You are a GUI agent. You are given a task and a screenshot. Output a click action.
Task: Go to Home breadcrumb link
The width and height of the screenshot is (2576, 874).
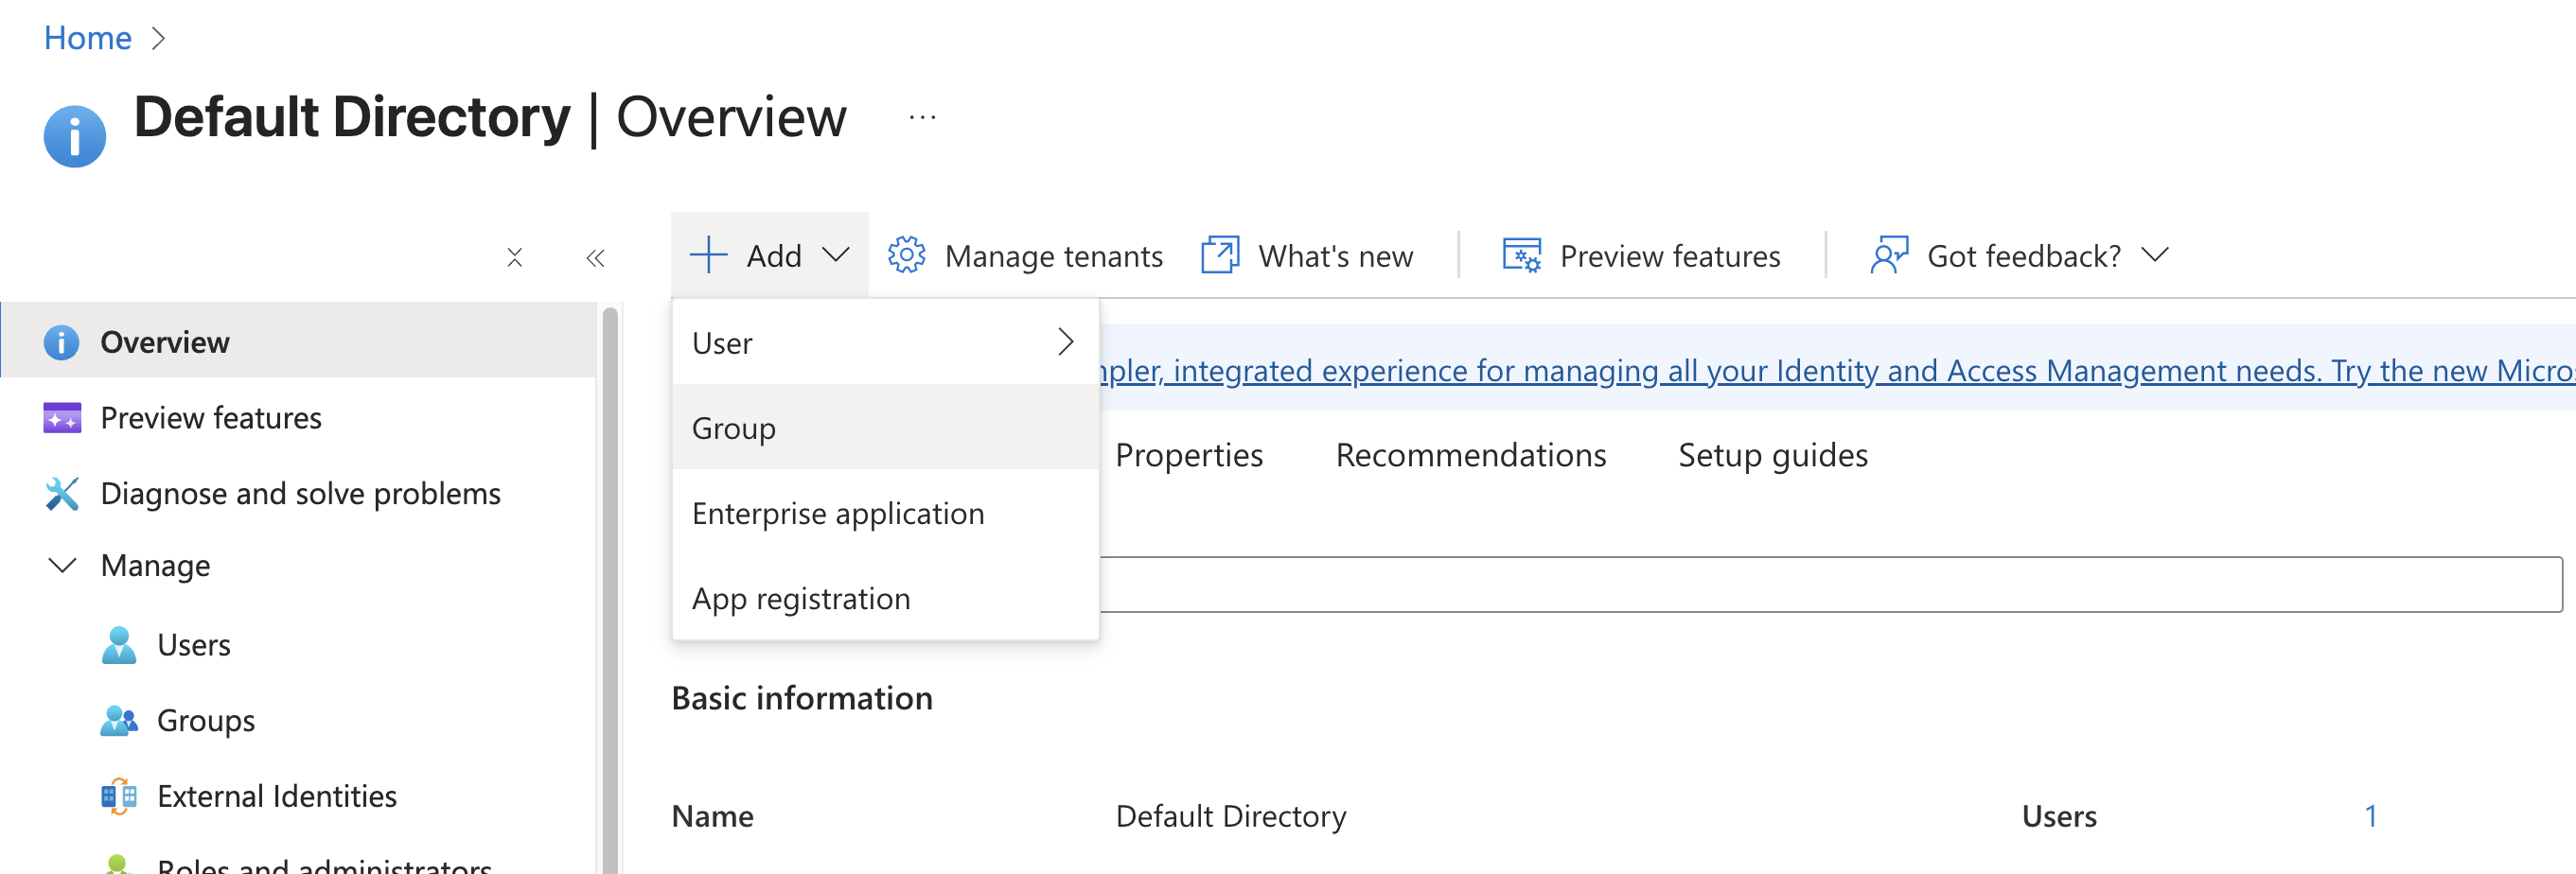(88, 38)
